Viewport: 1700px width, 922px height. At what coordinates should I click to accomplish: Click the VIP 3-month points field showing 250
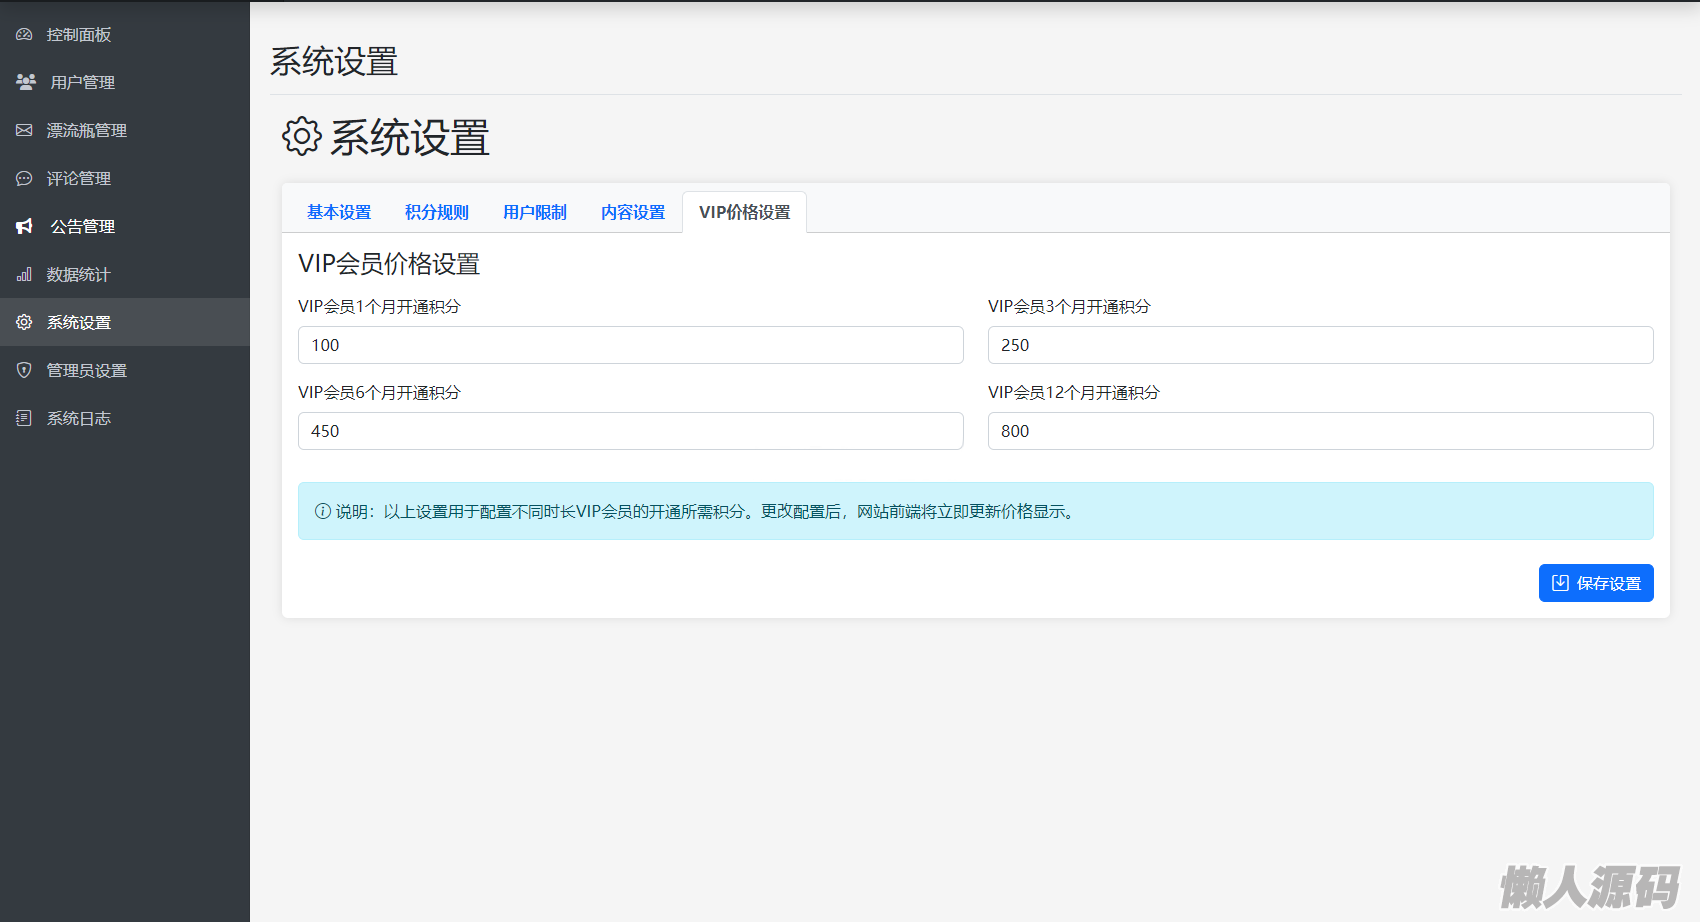pos(1320,345)
